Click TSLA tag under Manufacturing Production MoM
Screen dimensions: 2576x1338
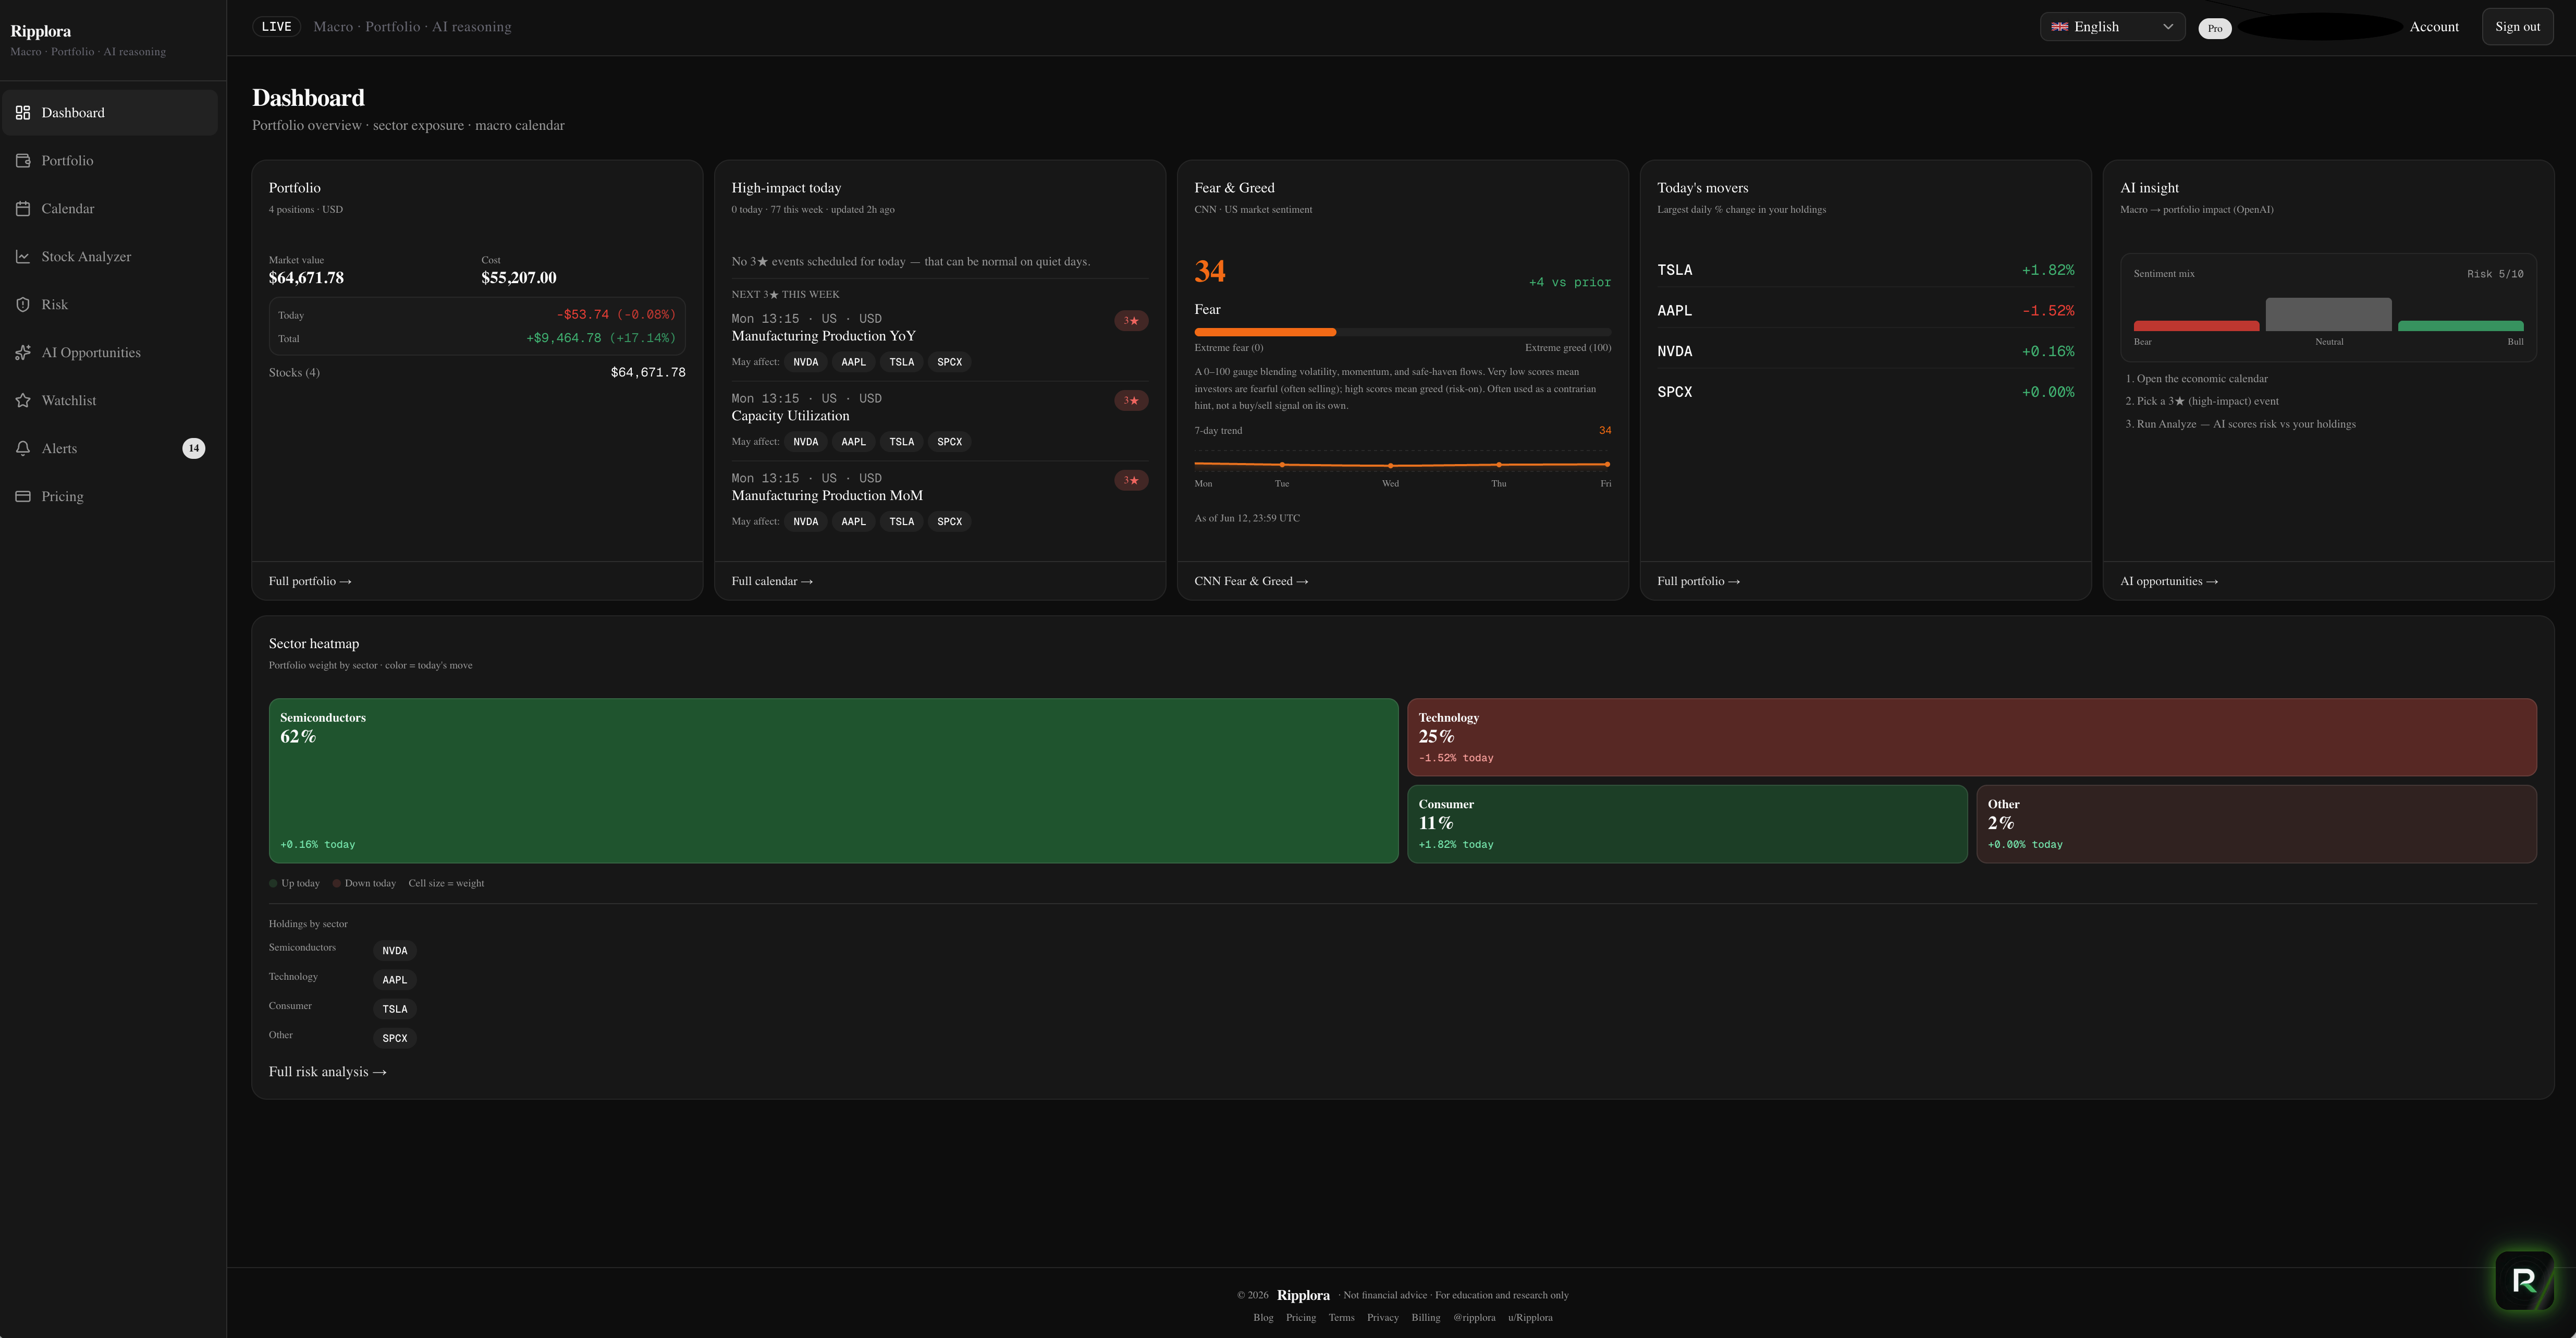tap(901, 522)
